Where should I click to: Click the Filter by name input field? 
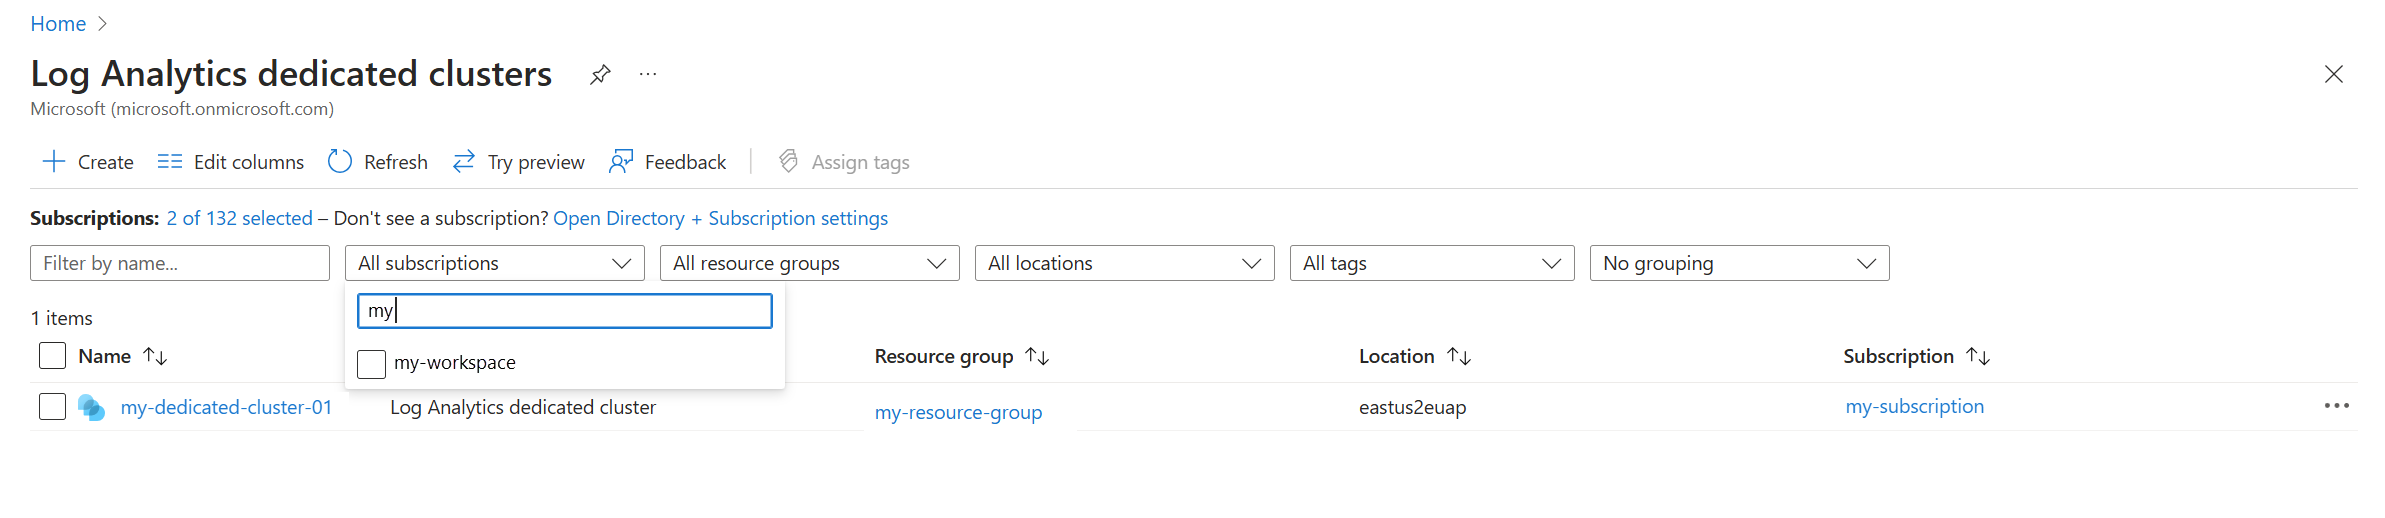tap(180, 263)
